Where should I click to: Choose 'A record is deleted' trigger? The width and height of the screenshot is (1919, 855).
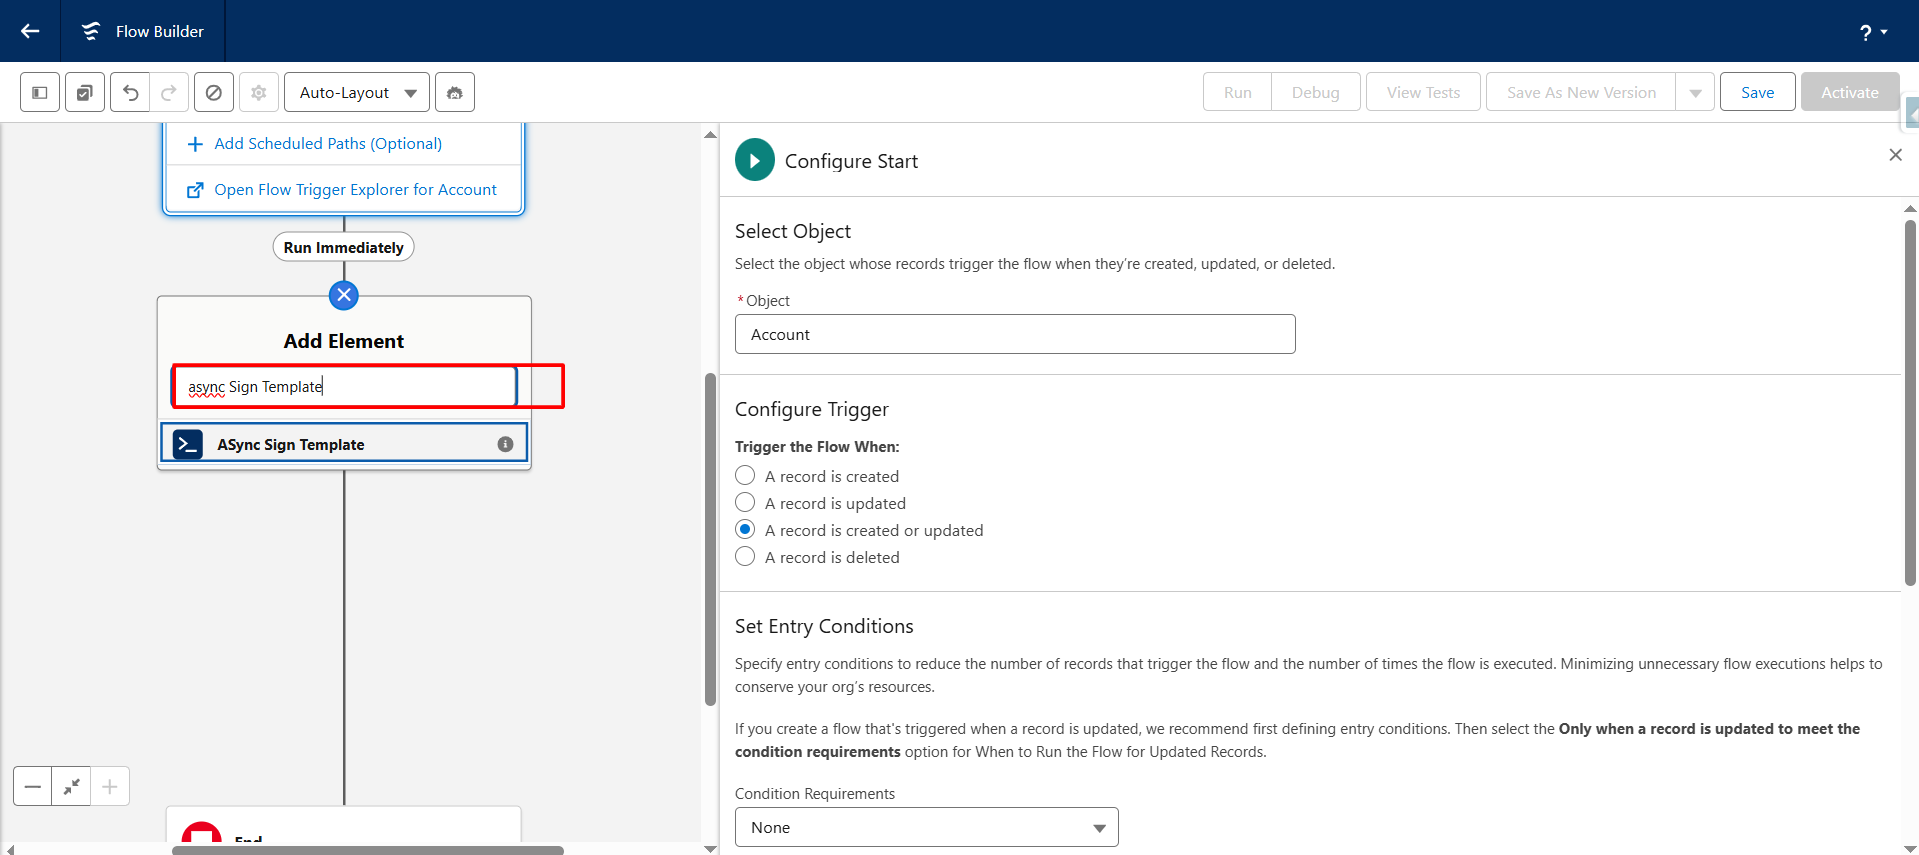pos(745,557)
